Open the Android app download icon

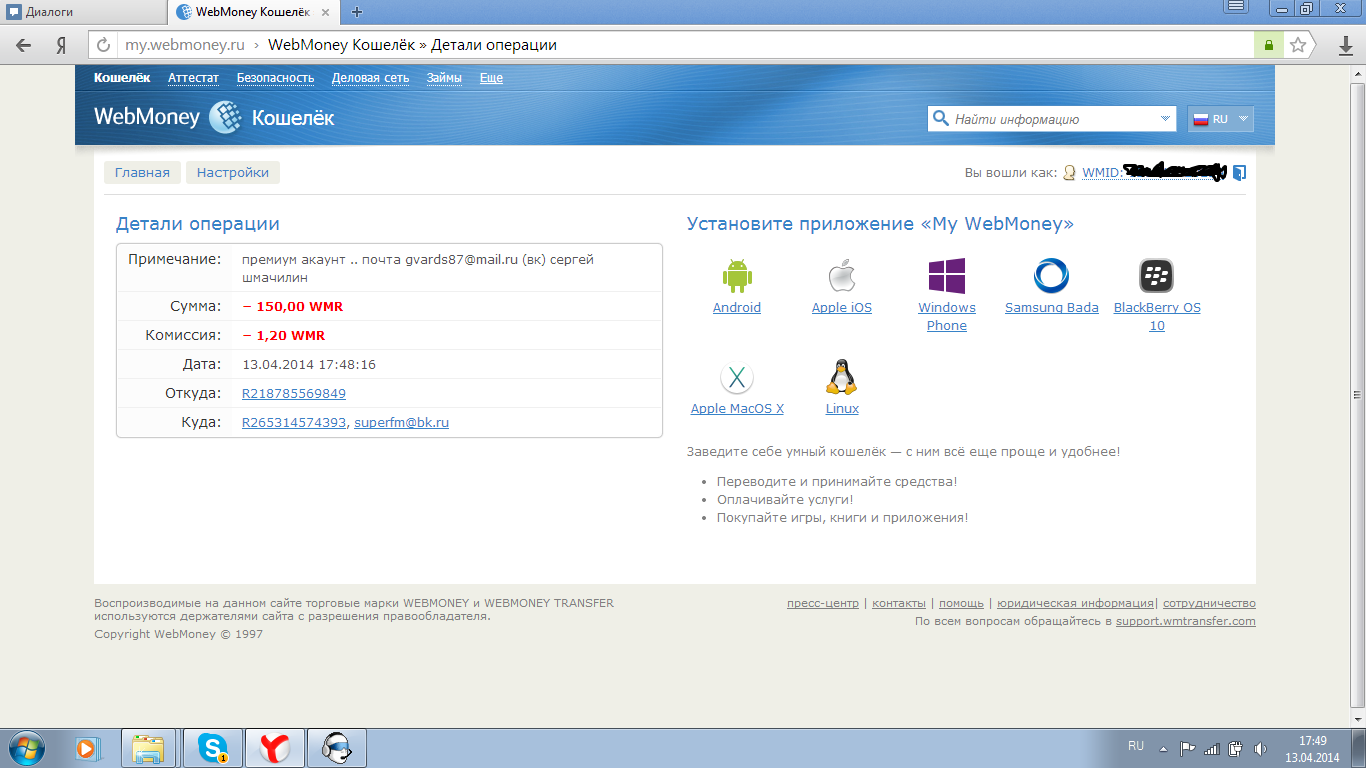(737, 276)
